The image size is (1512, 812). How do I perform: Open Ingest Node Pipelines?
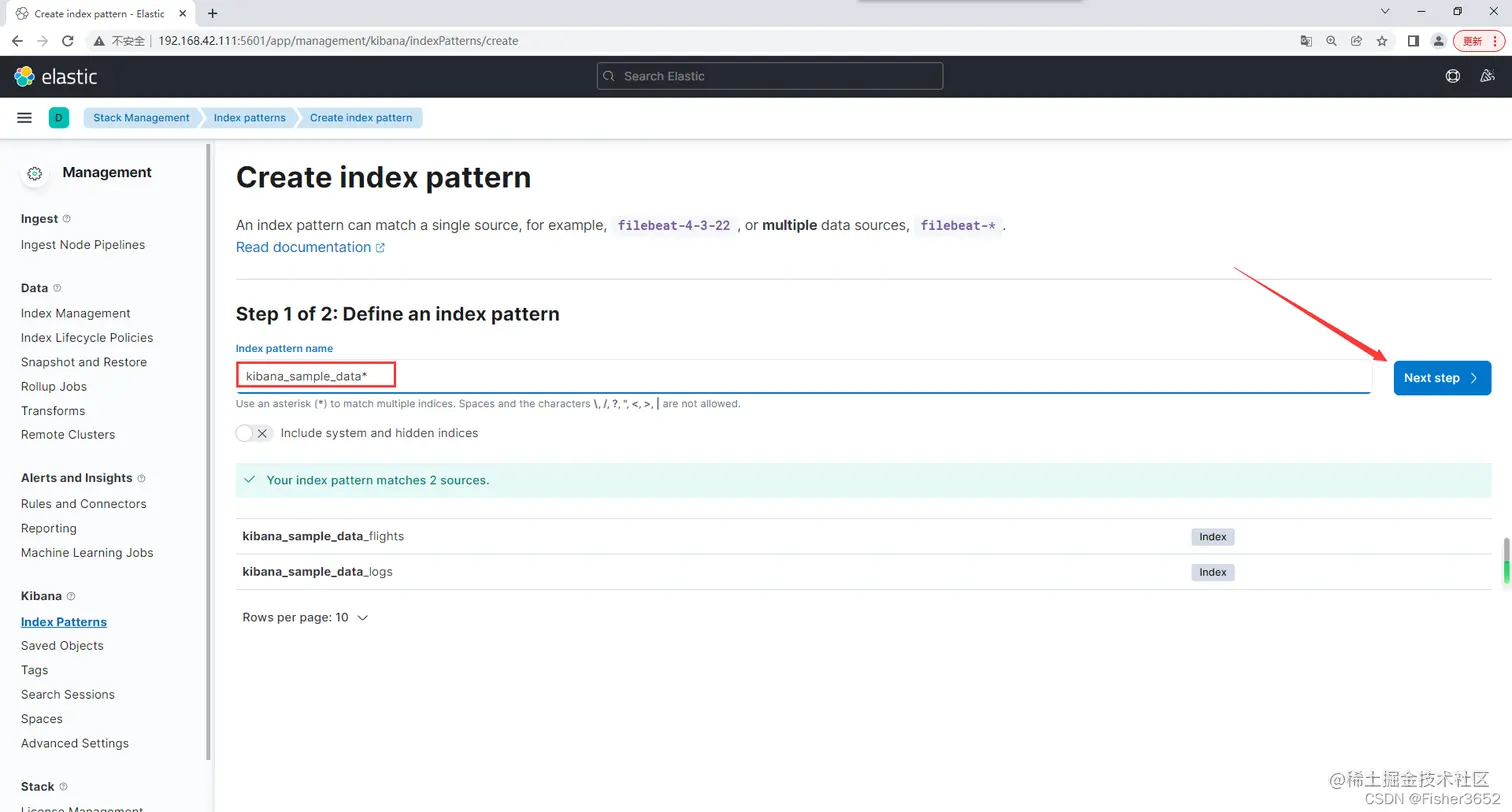pos(83,245)
